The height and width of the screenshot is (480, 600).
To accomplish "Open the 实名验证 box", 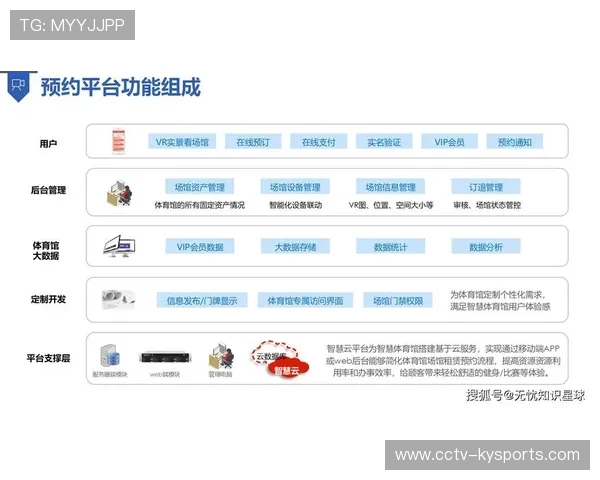I will [x=384, y=142].
